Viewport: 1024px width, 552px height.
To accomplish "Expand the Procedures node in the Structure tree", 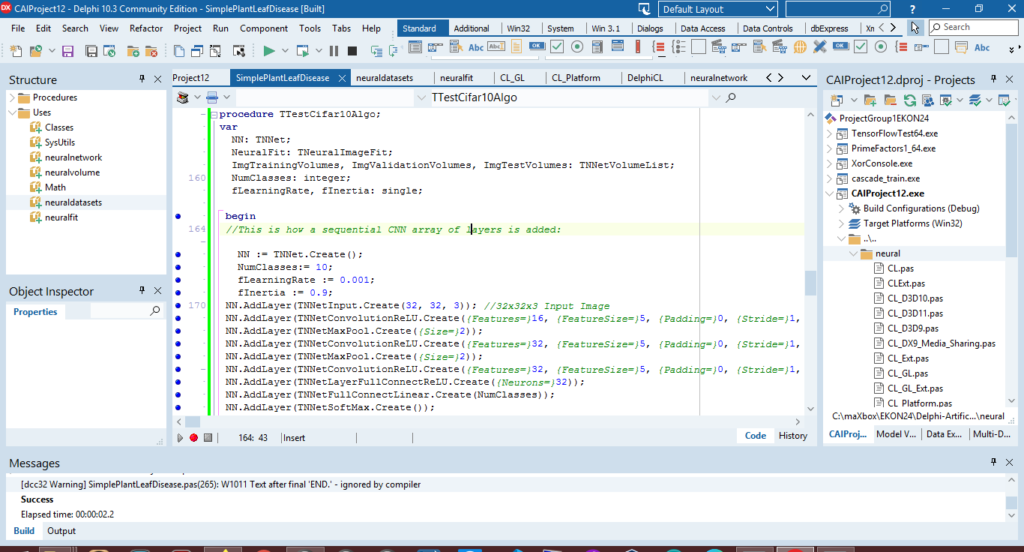I will point(13,98).
